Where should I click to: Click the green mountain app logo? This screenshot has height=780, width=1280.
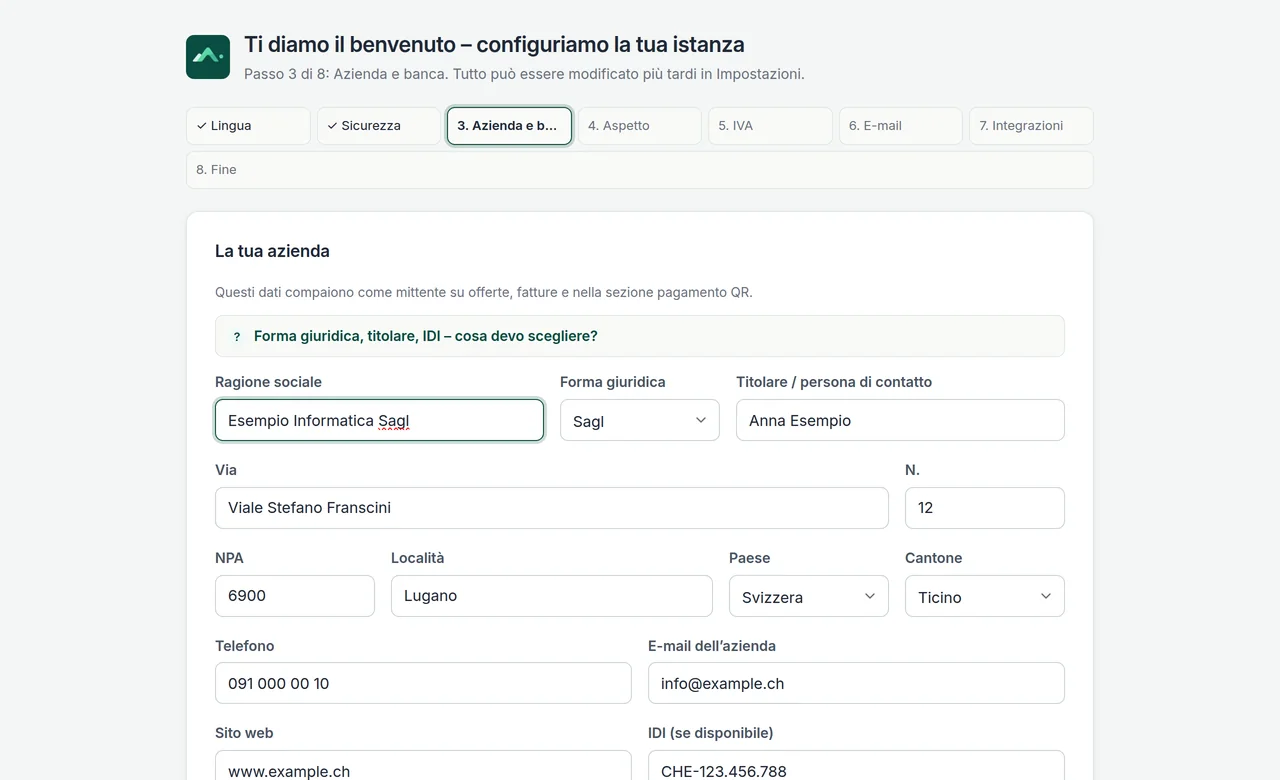point(208,57)
